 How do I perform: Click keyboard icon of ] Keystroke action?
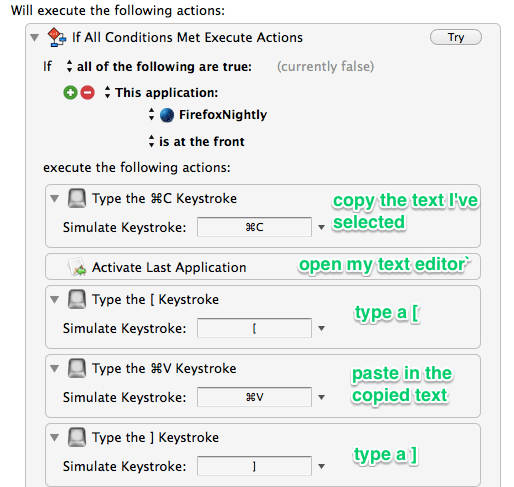point(77,437)
